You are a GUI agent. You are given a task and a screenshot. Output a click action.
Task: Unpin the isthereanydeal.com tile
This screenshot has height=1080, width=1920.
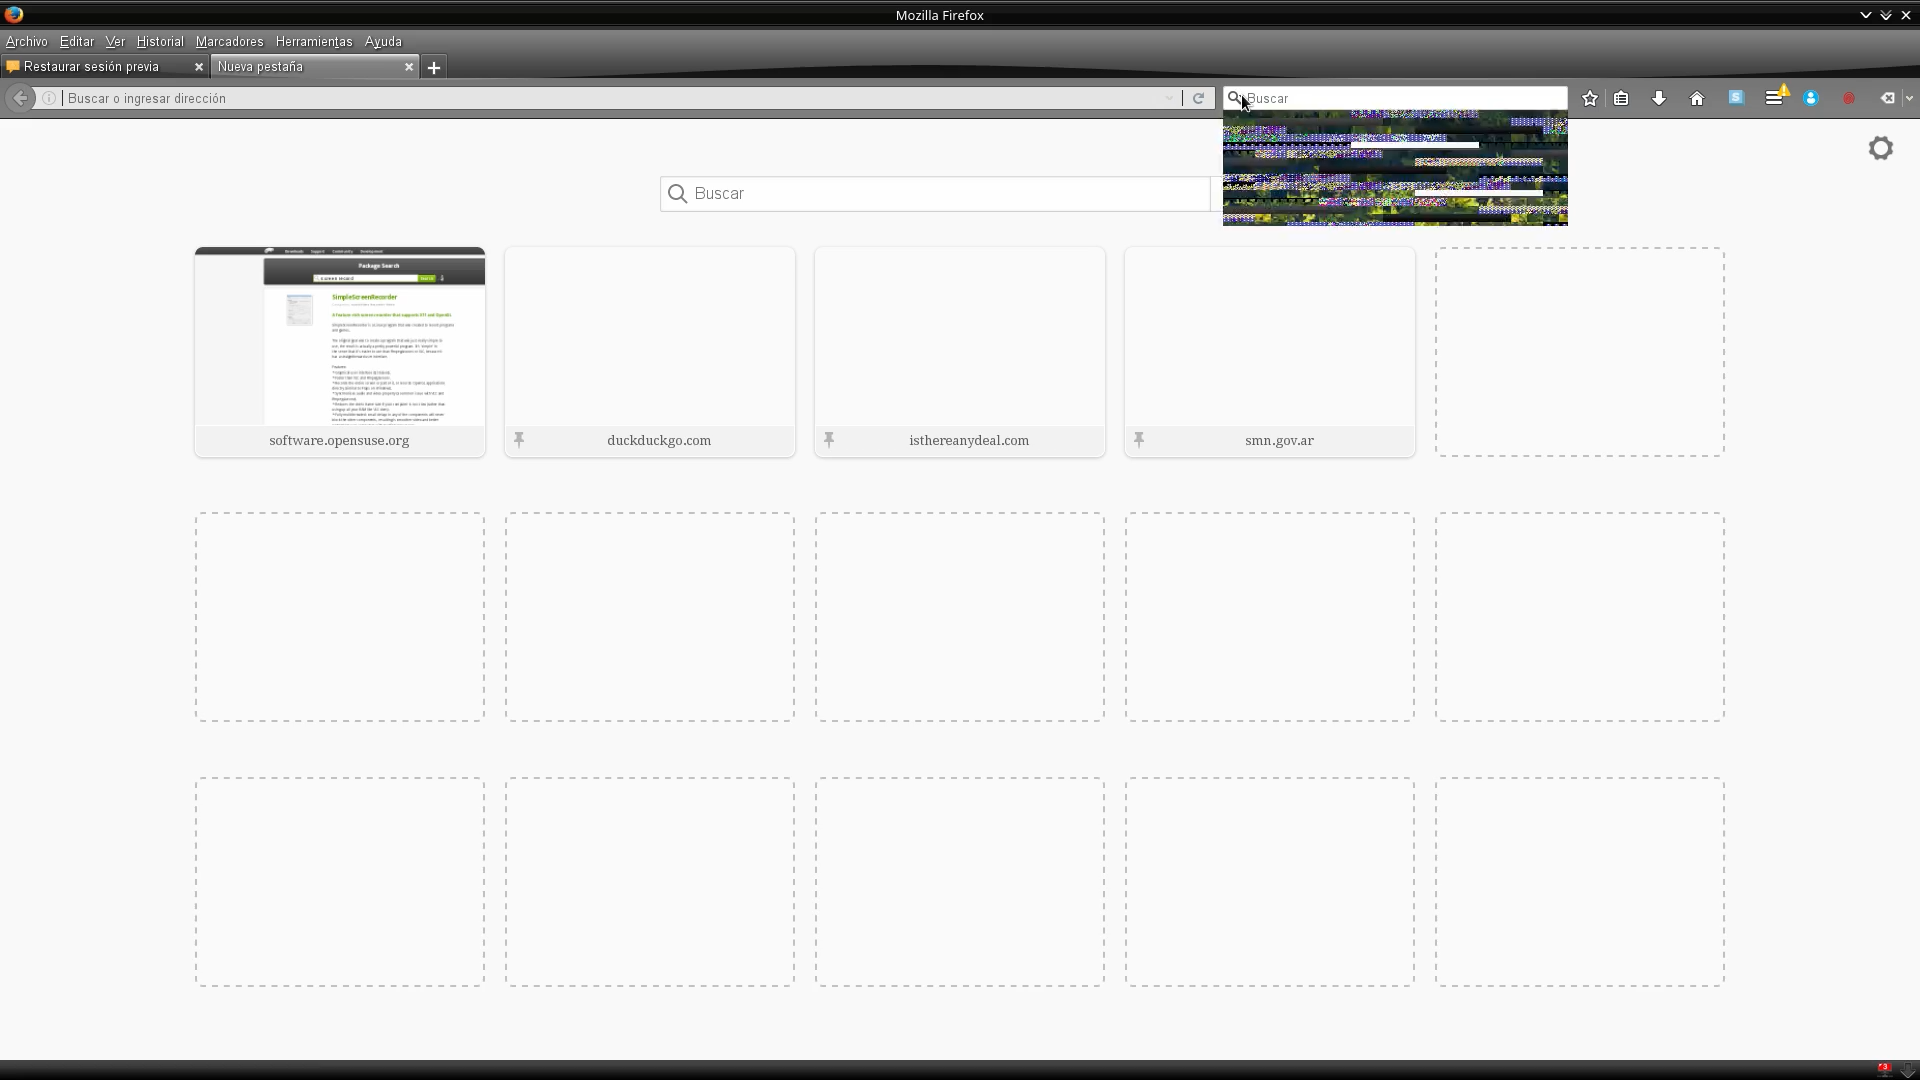[x=829, y=439]
